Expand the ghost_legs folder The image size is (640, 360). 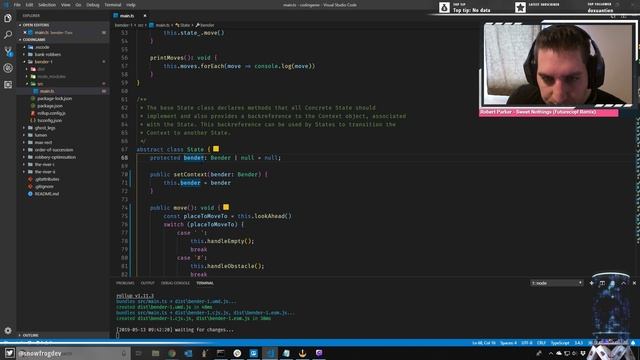click(45, 128)
